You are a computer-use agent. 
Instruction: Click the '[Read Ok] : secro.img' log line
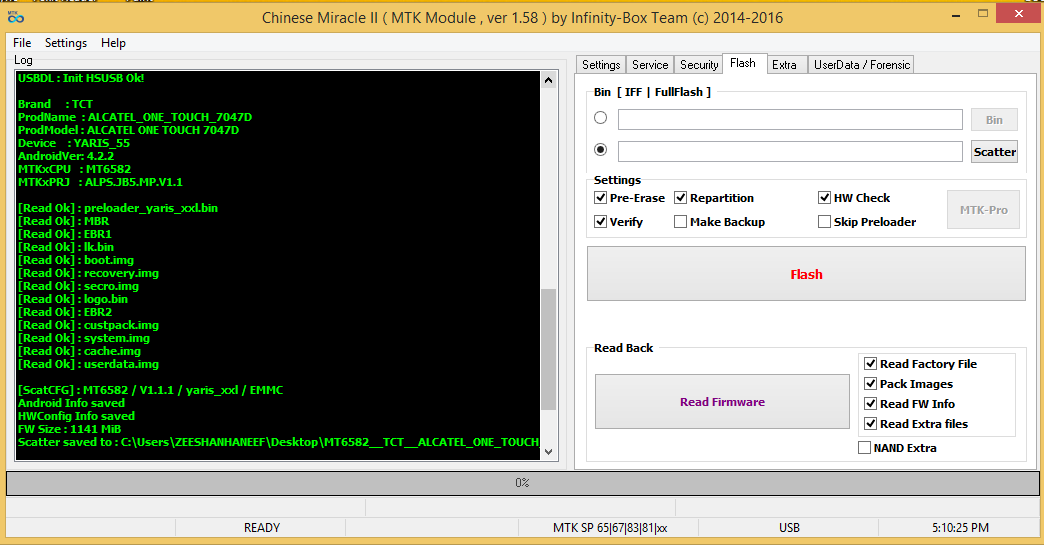pos(79,286)
